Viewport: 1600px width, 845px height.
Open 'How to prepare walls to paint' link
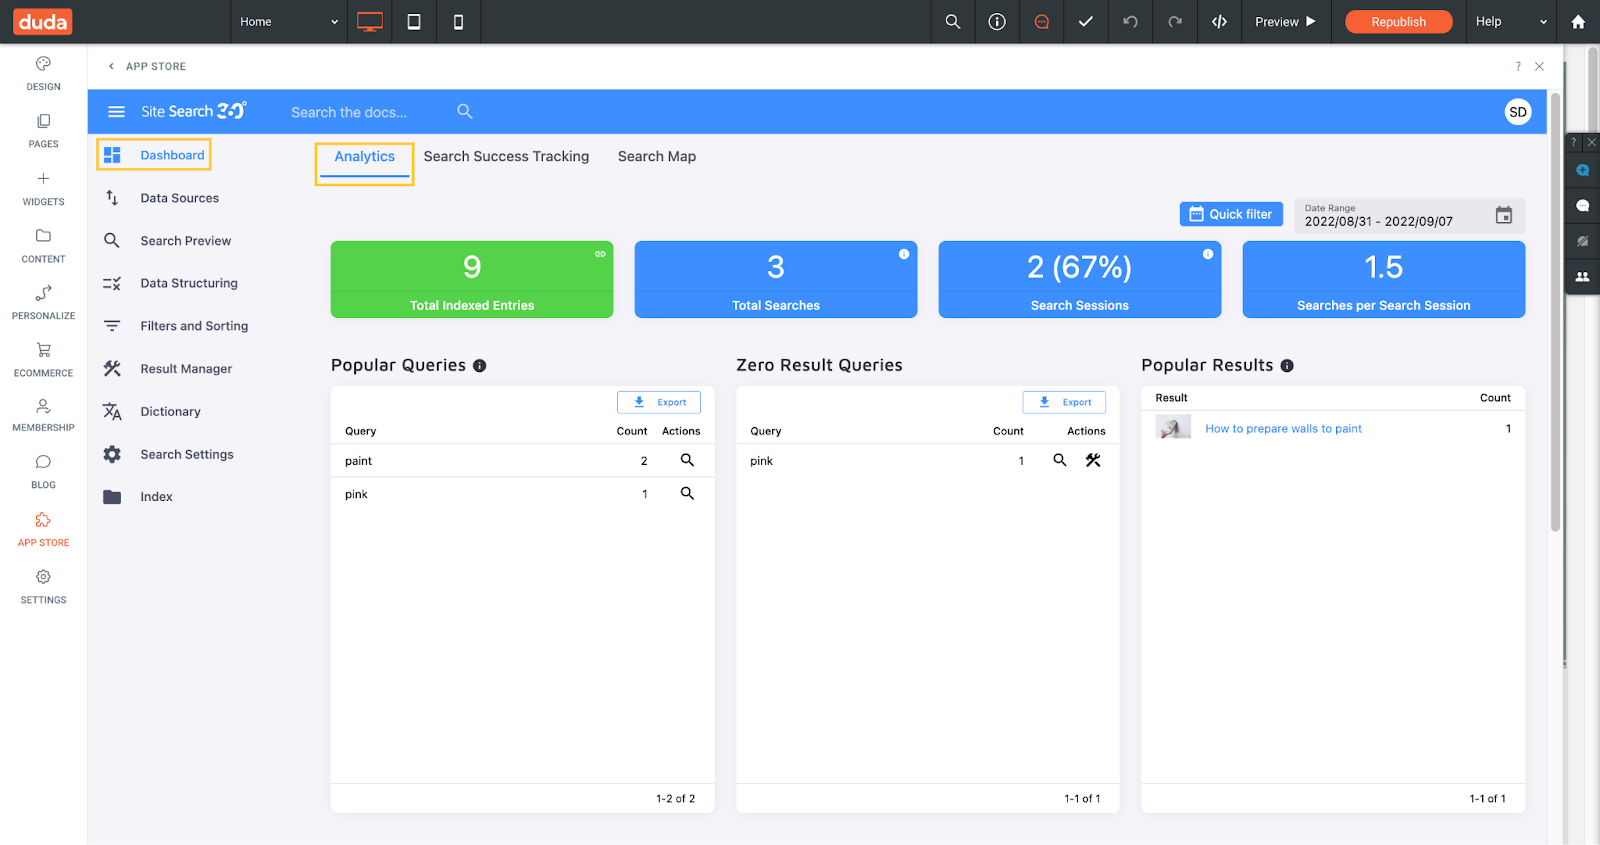1283,429
